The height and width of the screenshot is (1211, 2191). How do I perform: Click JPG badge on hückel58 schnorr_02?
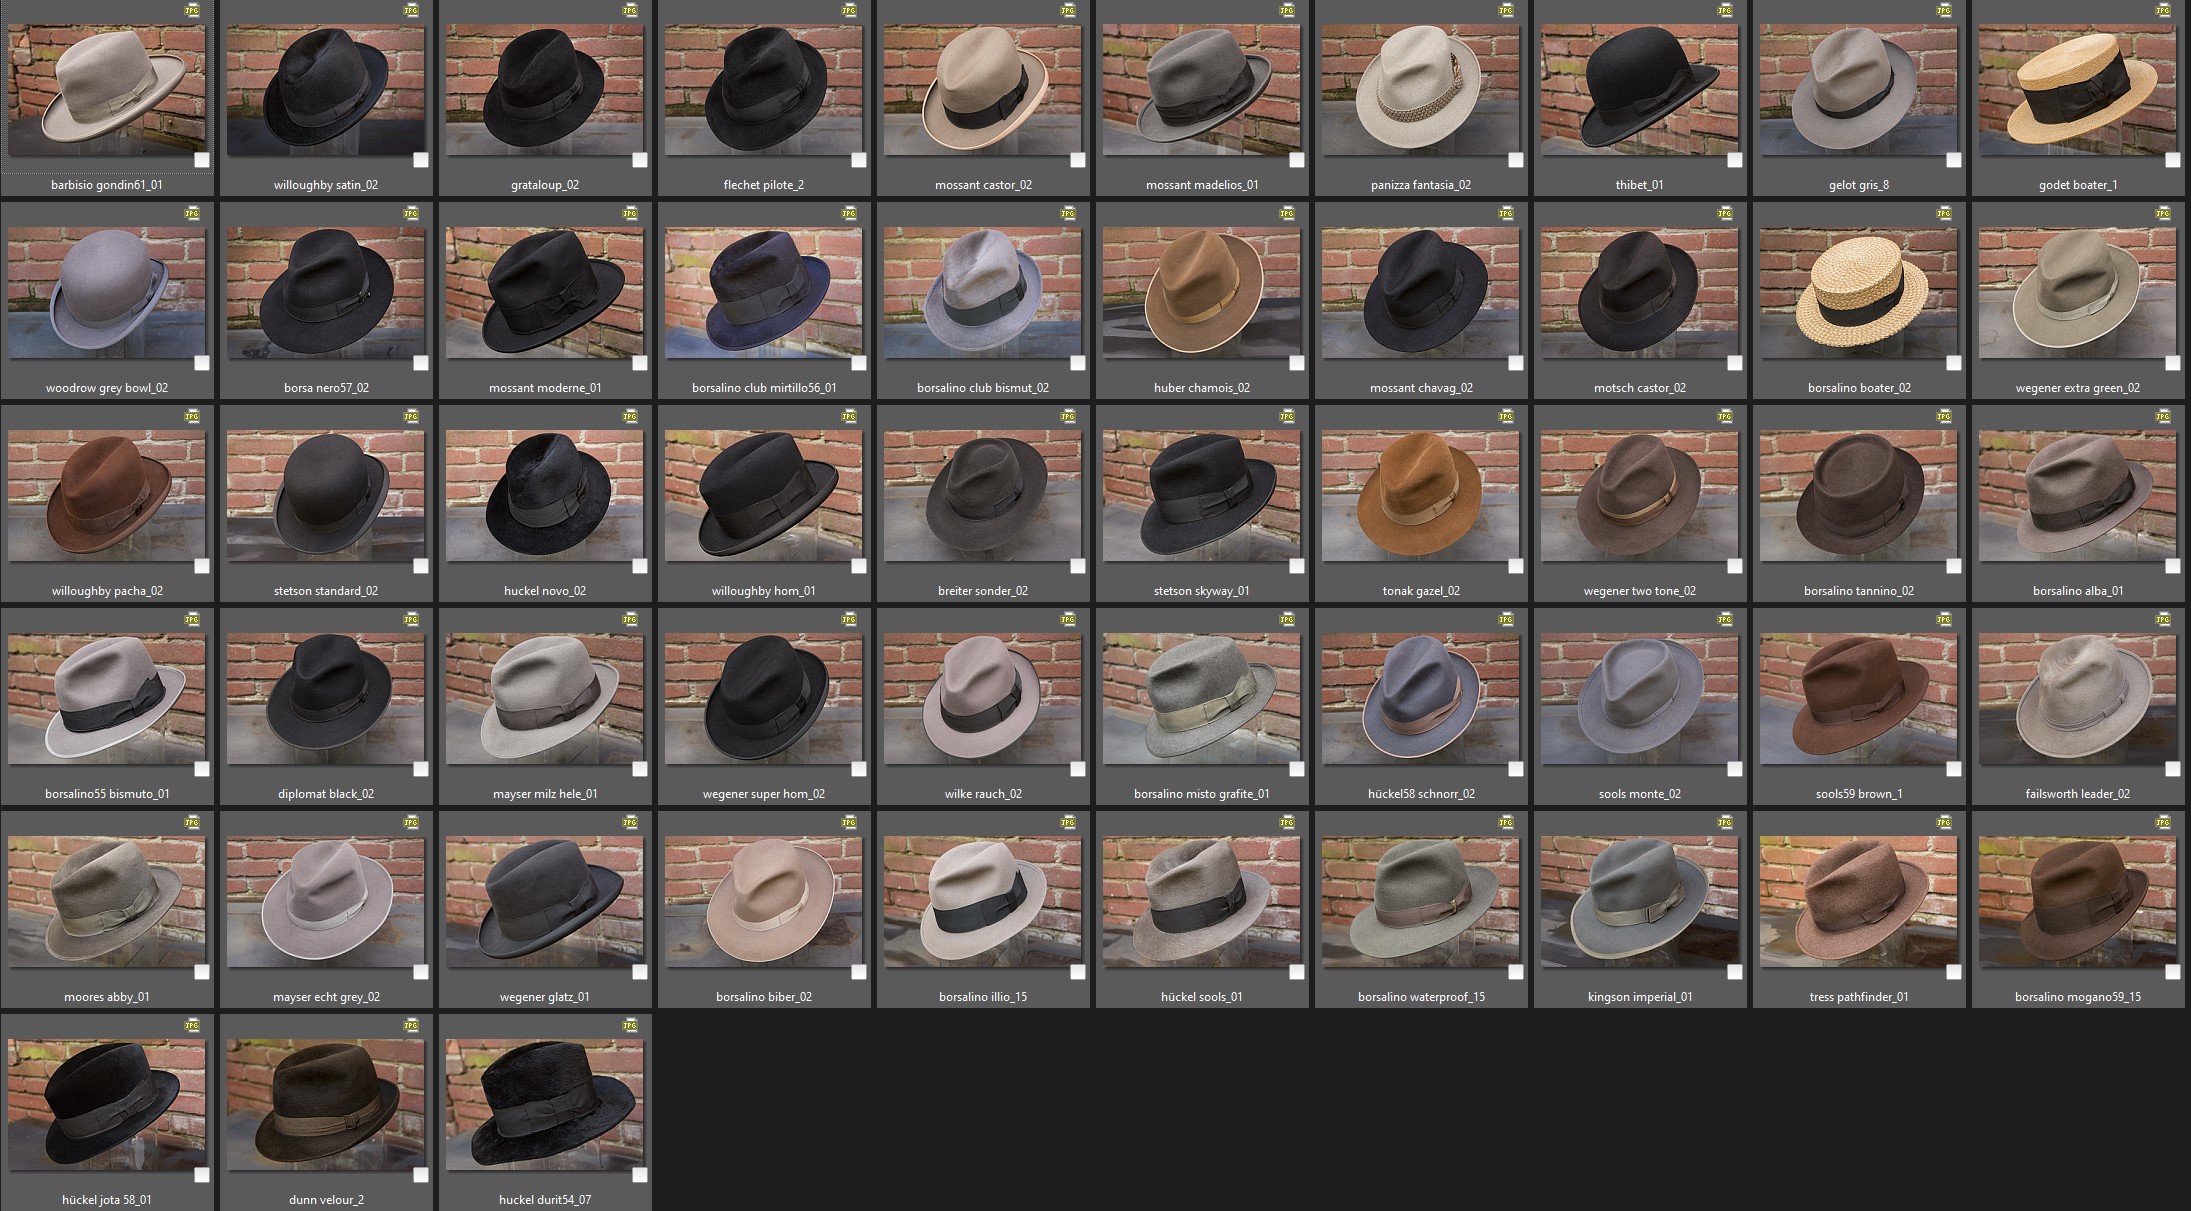pyautogui.click(x=1506, y=619)
